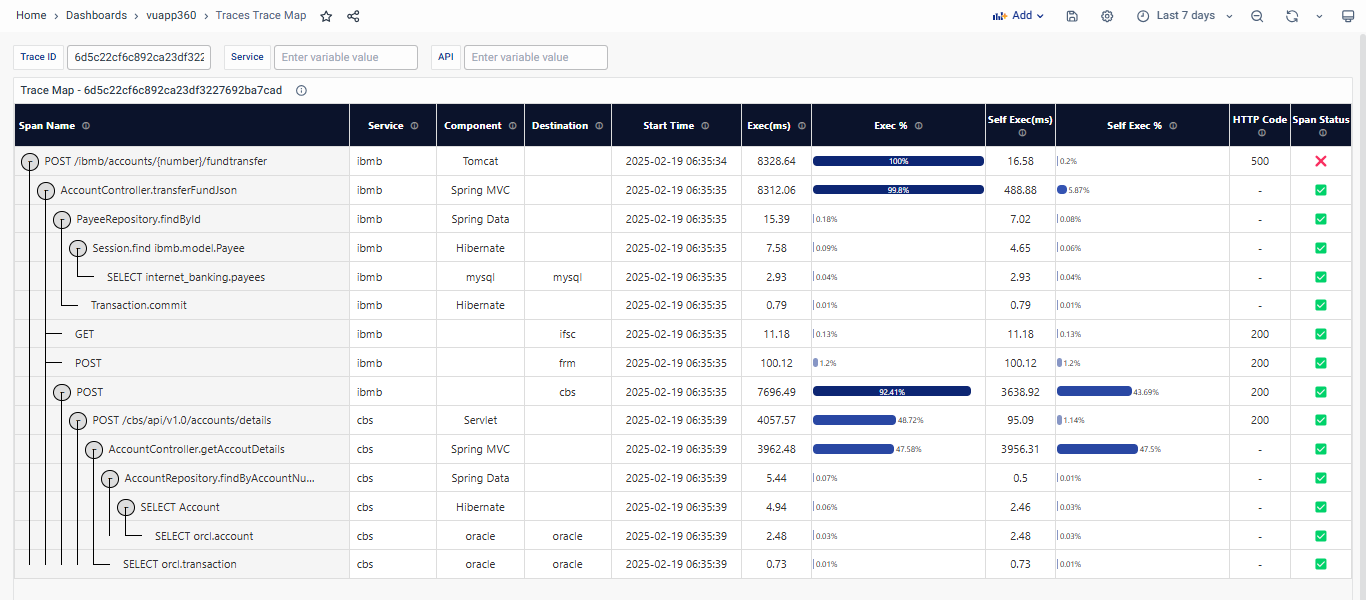Click the TV display mode icon
This screenshot has height=600, width=1366.
1347,16
